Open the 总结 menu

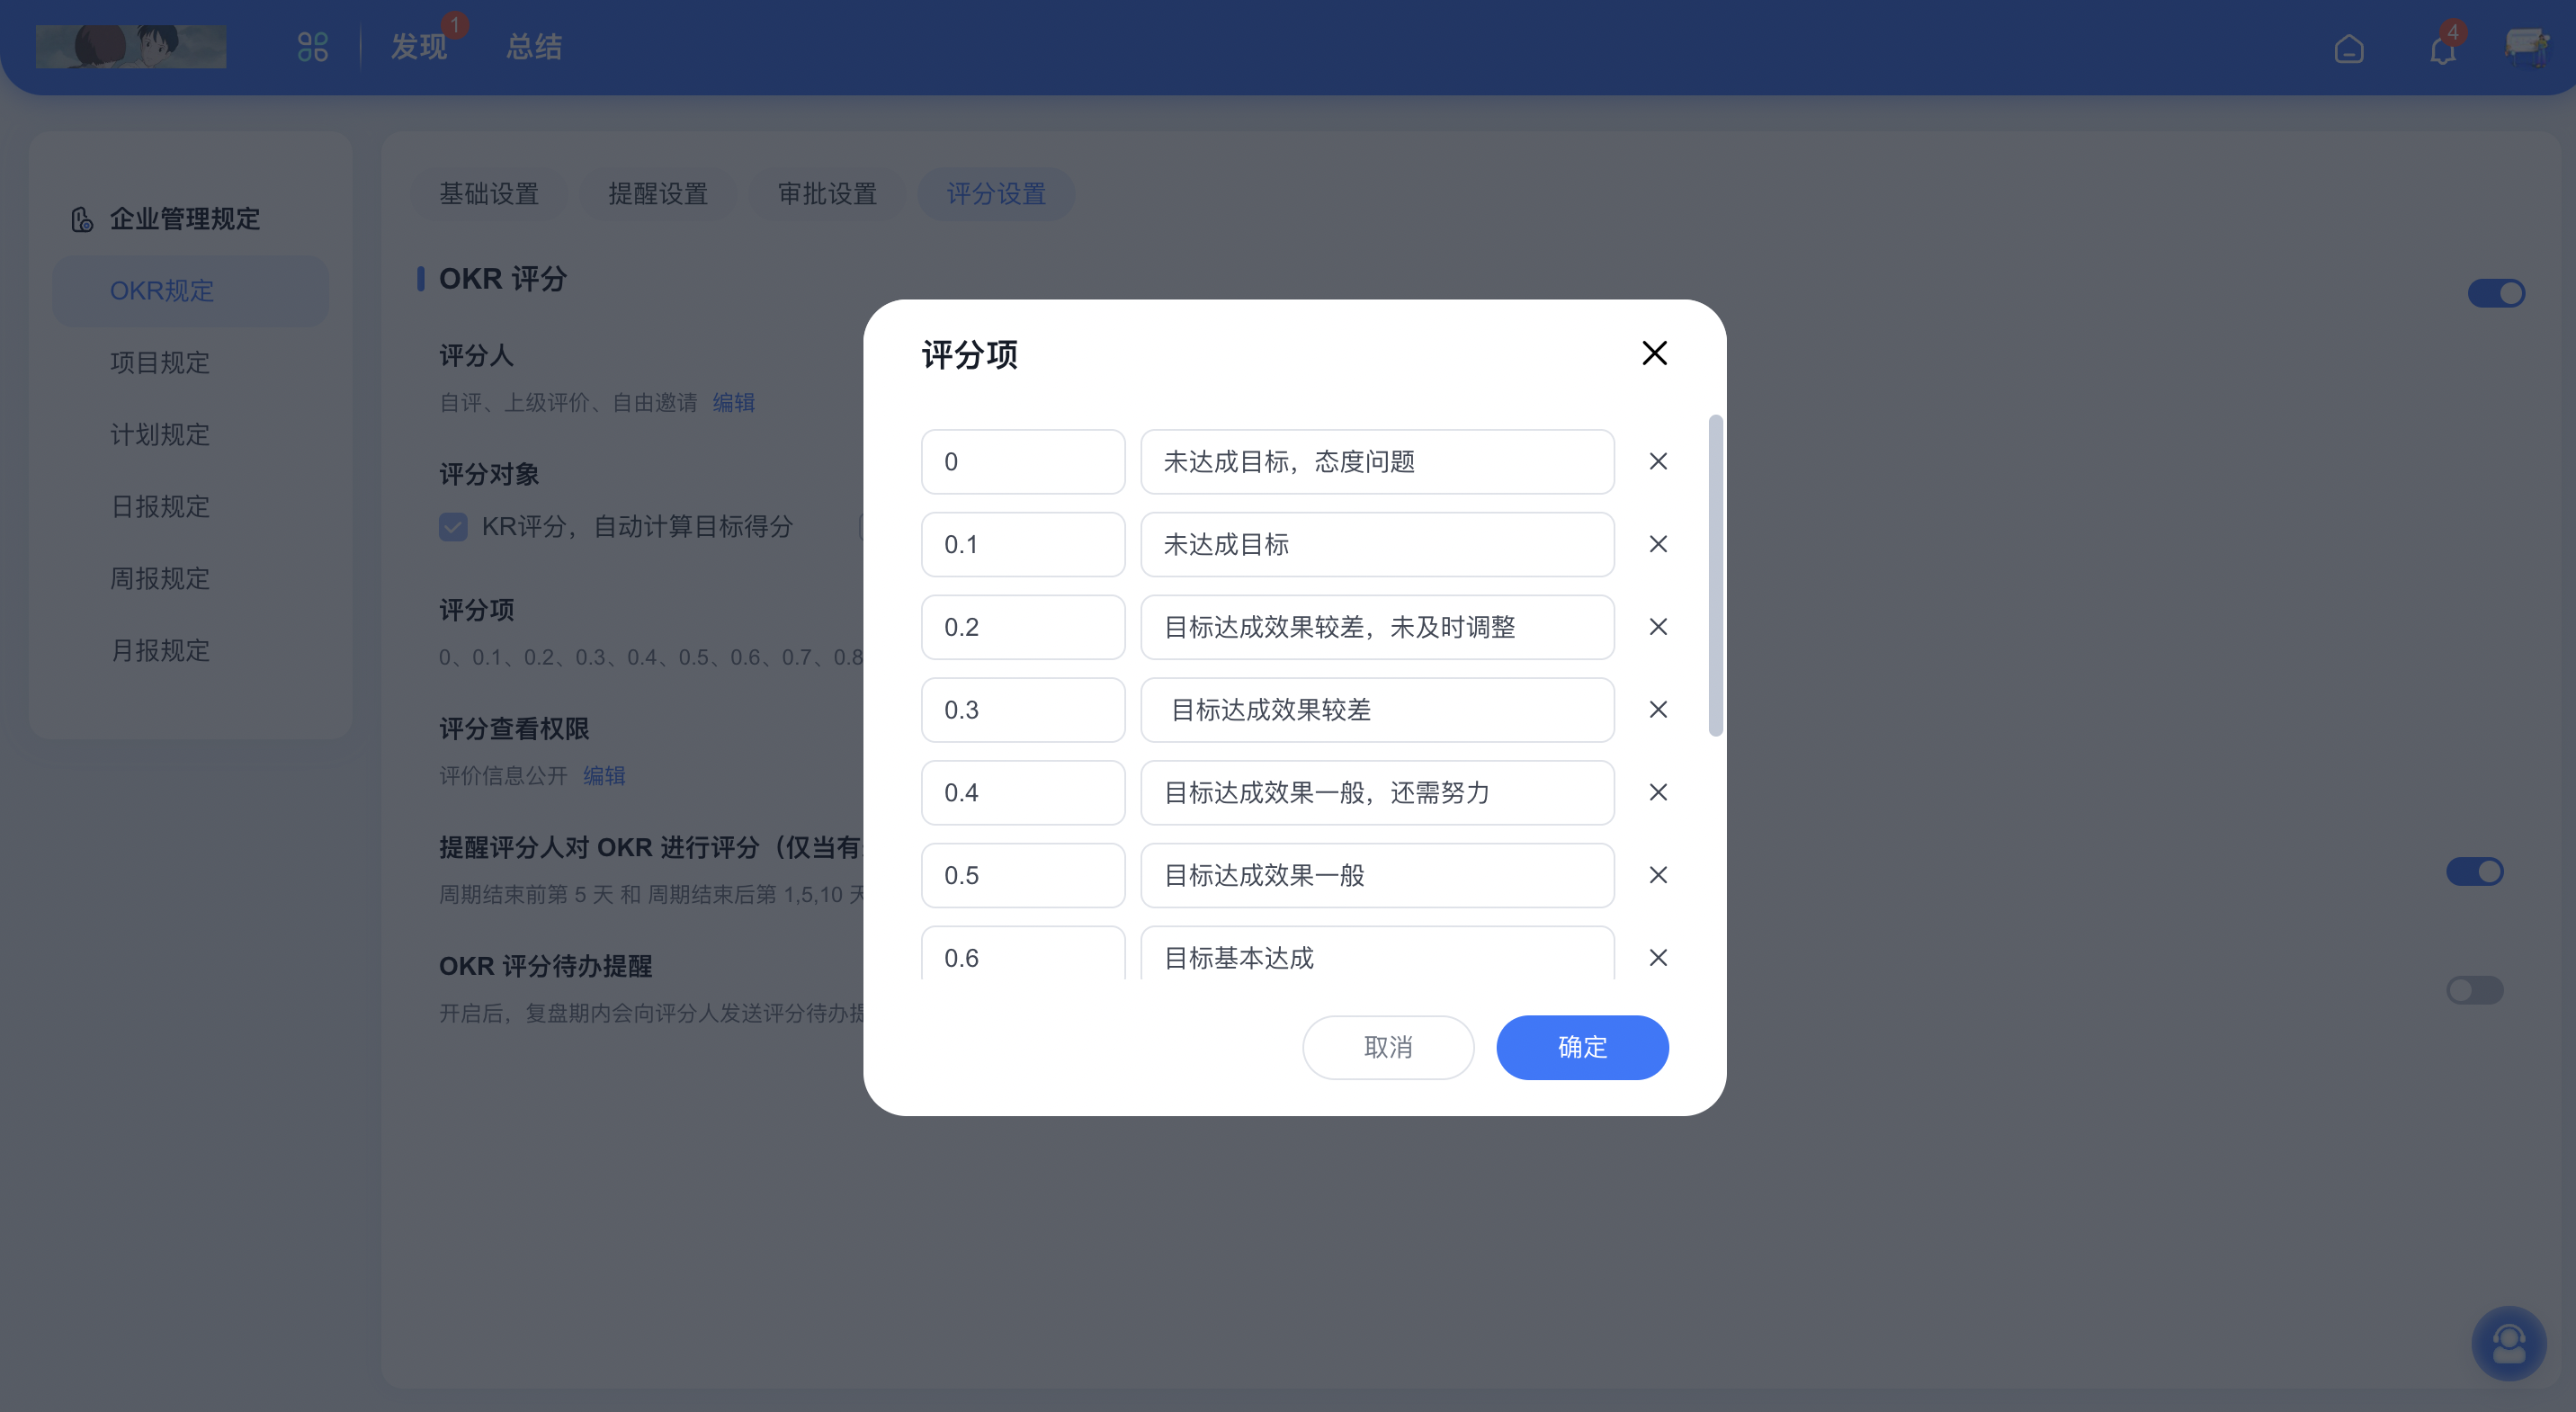534,47
